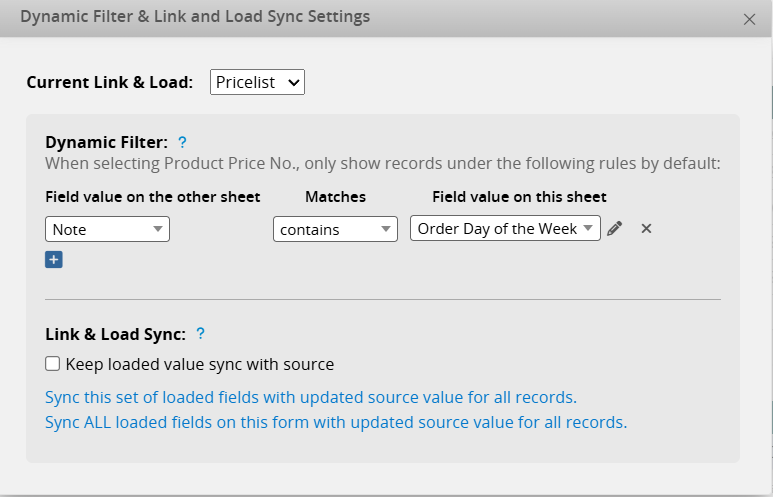
Task: Expand the Order Day of the Week dropdown
Action: tap(505, 229)
